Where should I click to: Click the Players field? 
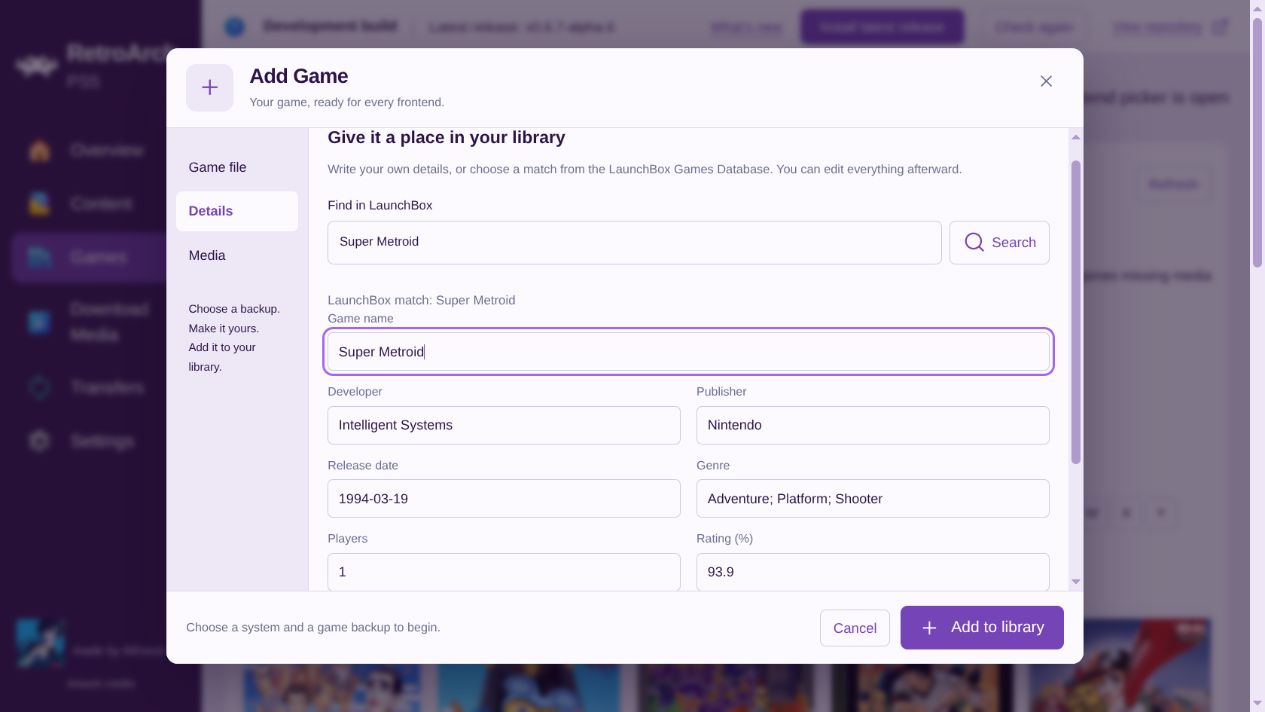(504, 572)
